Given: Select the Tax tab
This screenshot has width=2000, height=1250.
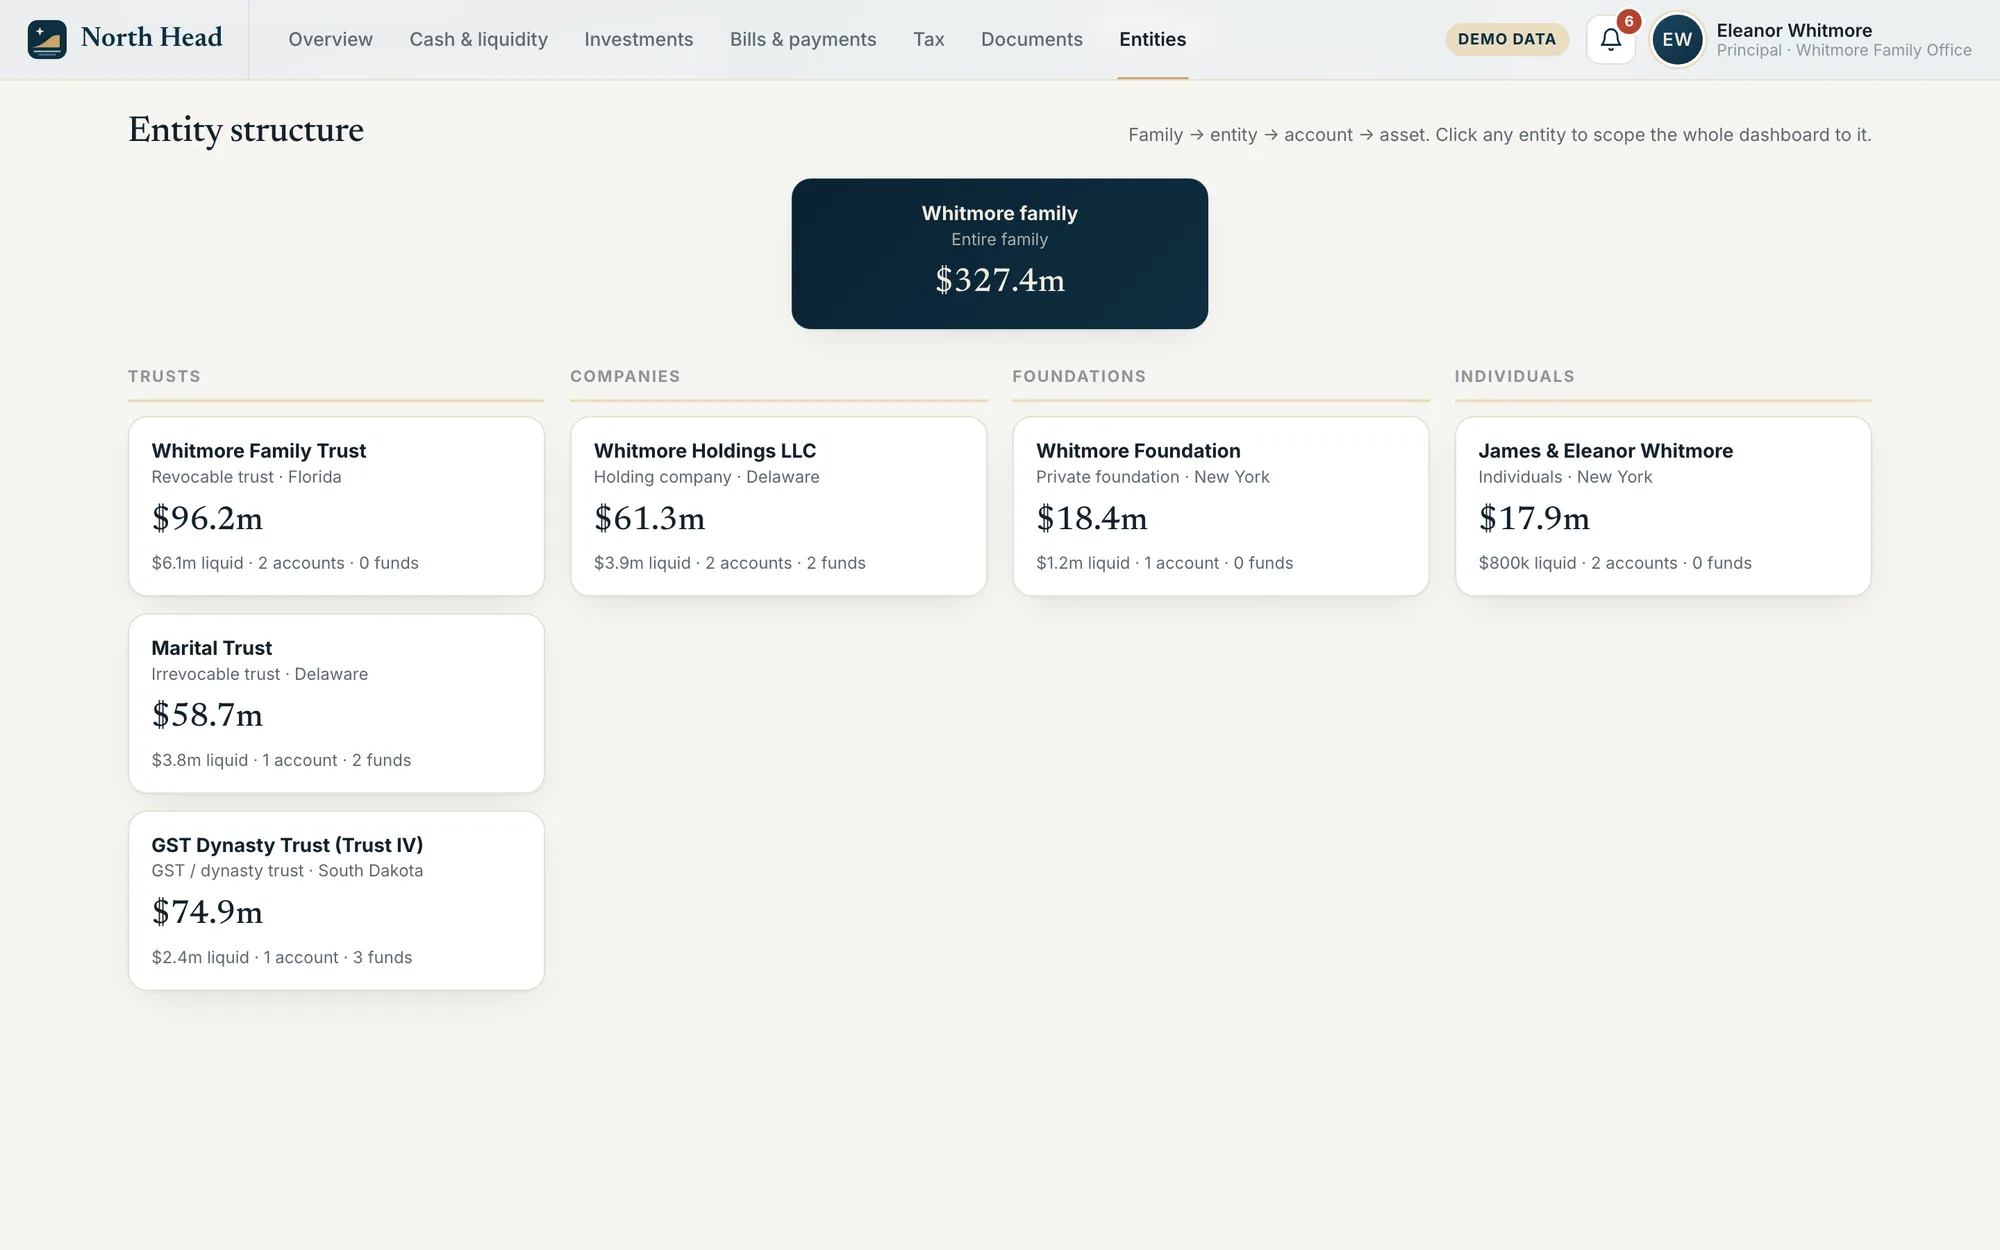Looking at the screenshot, I should [x=928, y=39].
